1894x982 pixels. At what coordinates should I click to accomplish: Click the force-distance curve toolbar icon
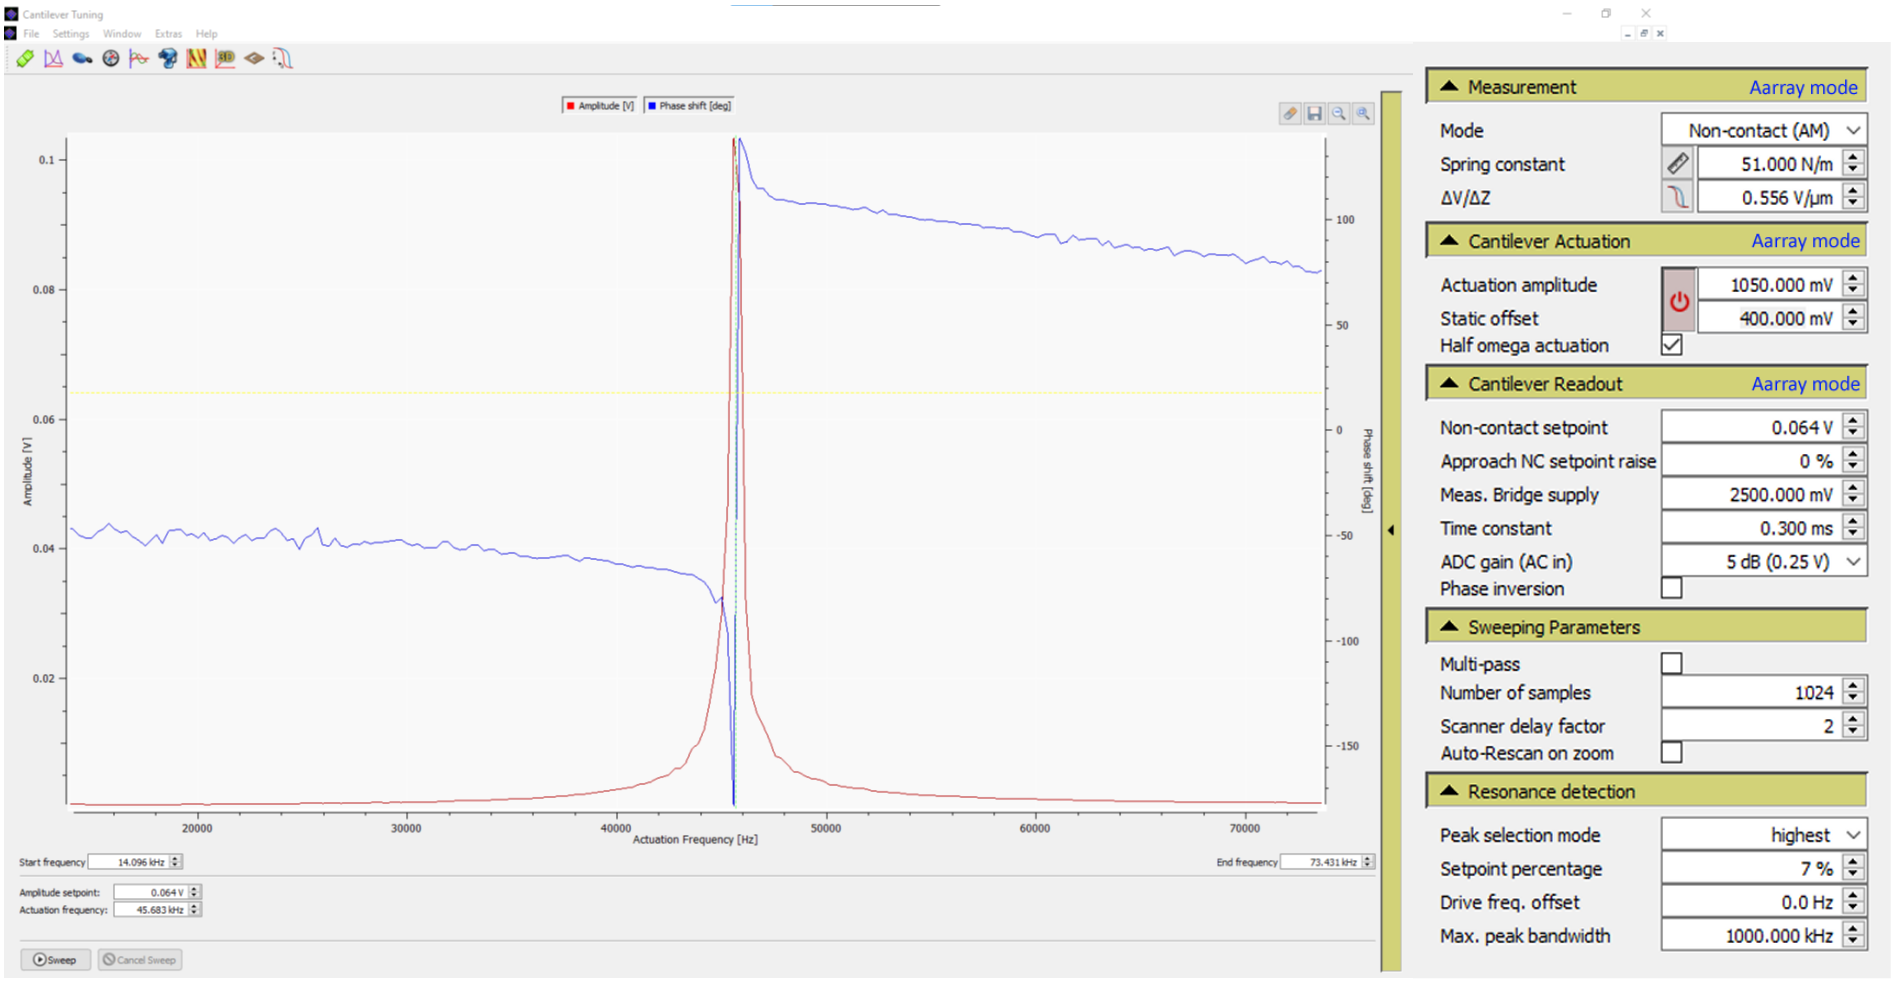point(283,59)
